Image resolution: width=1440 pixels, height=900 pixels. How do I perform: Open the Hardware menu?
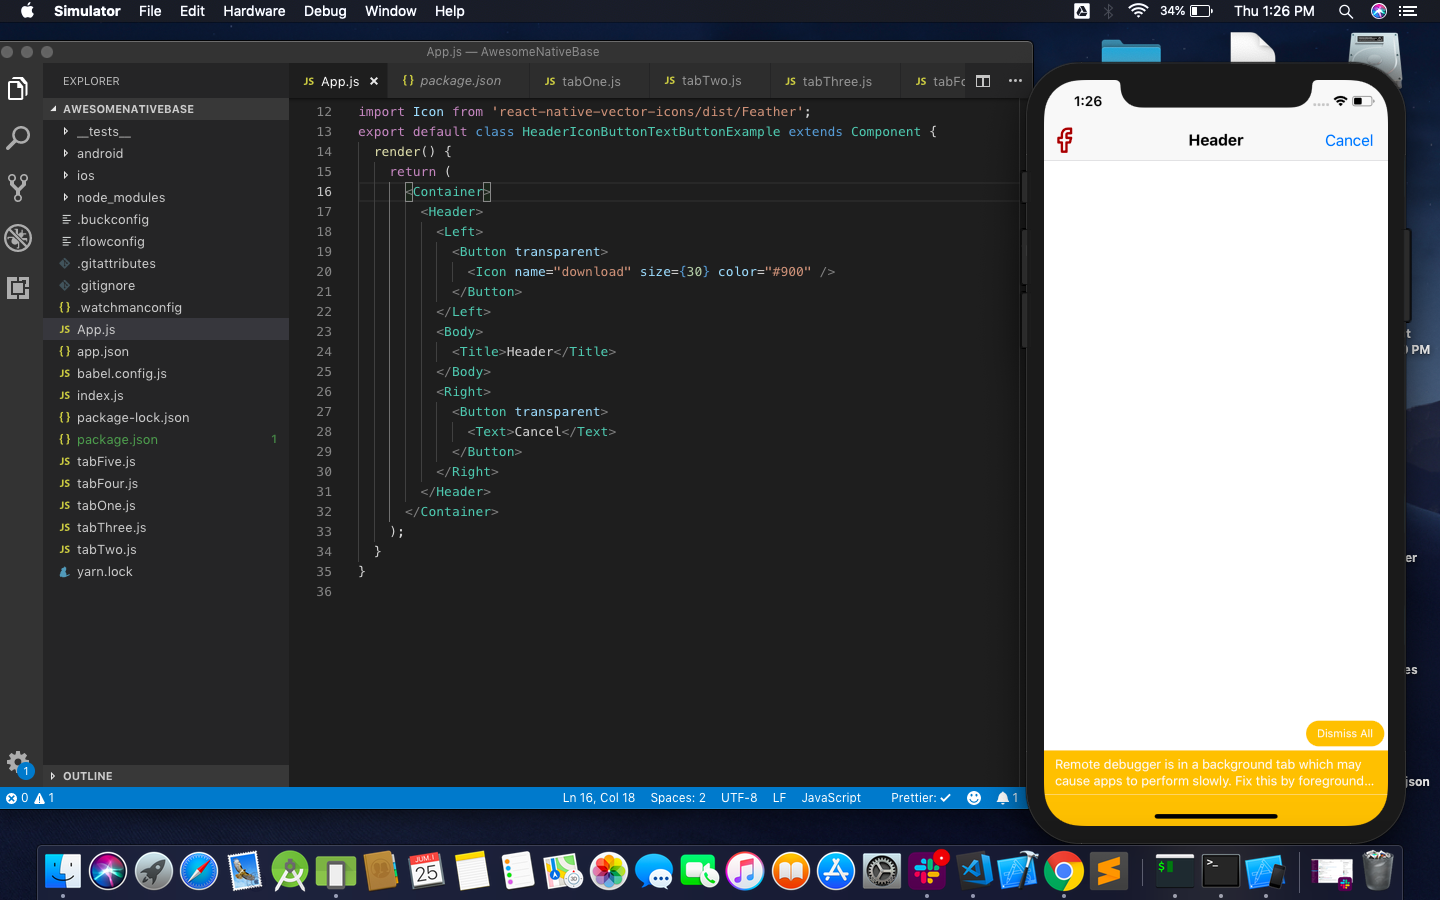tap(254, 11)
